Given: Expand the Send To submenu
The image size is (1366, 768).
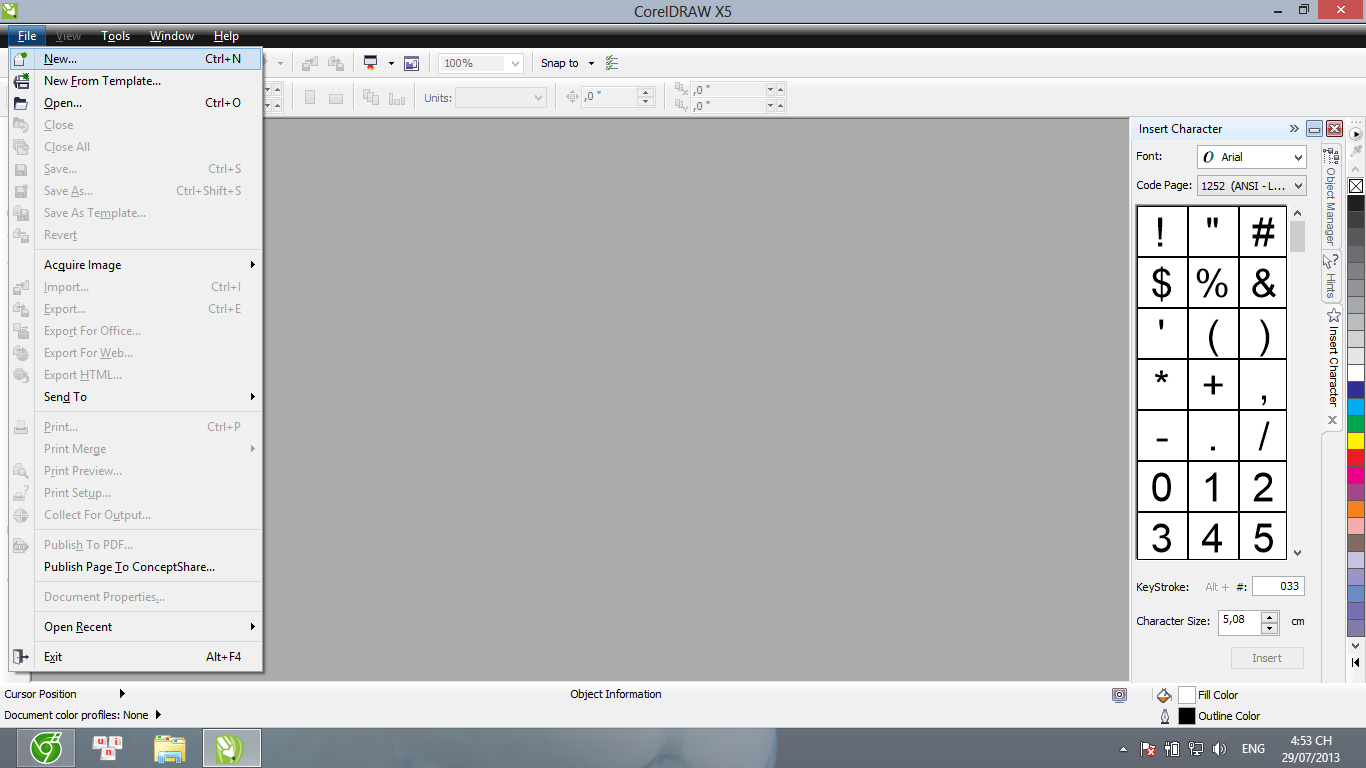Looking at the screenshot, I should point(253,397).
